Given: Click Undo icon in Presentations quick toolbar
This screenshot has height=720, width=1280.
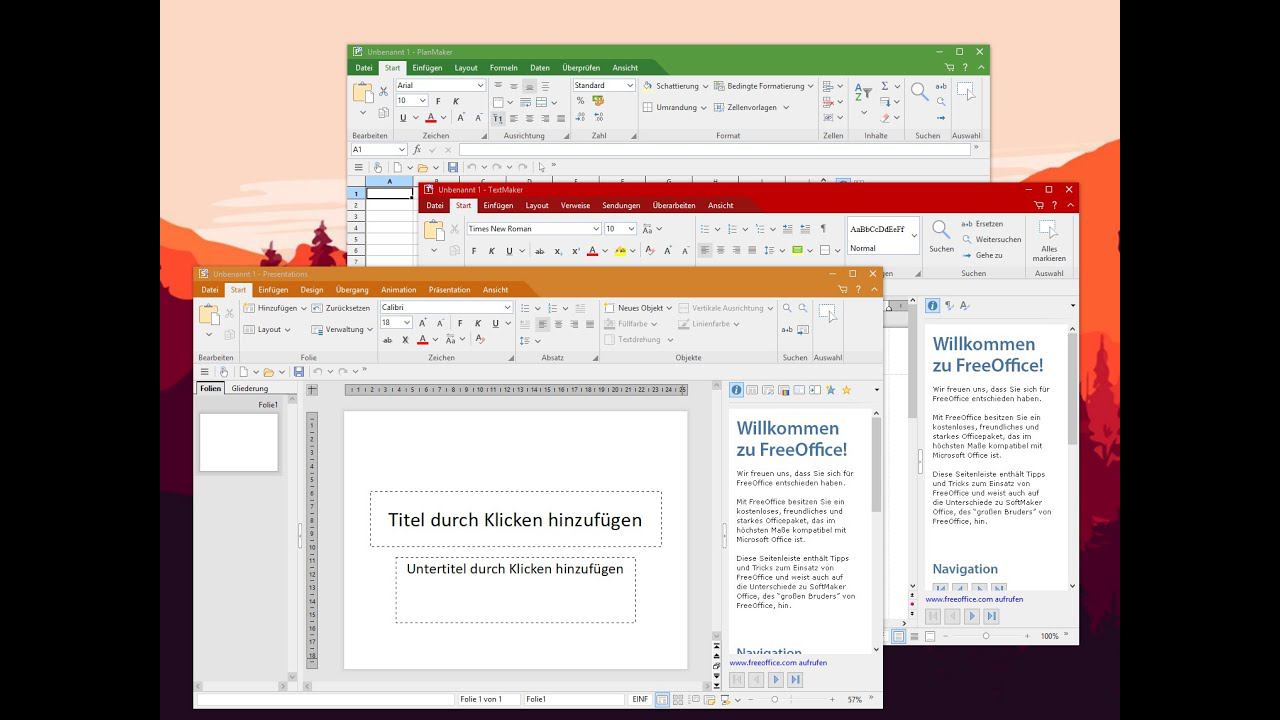Looking at the screenshot, I should (x=318, y=372).
